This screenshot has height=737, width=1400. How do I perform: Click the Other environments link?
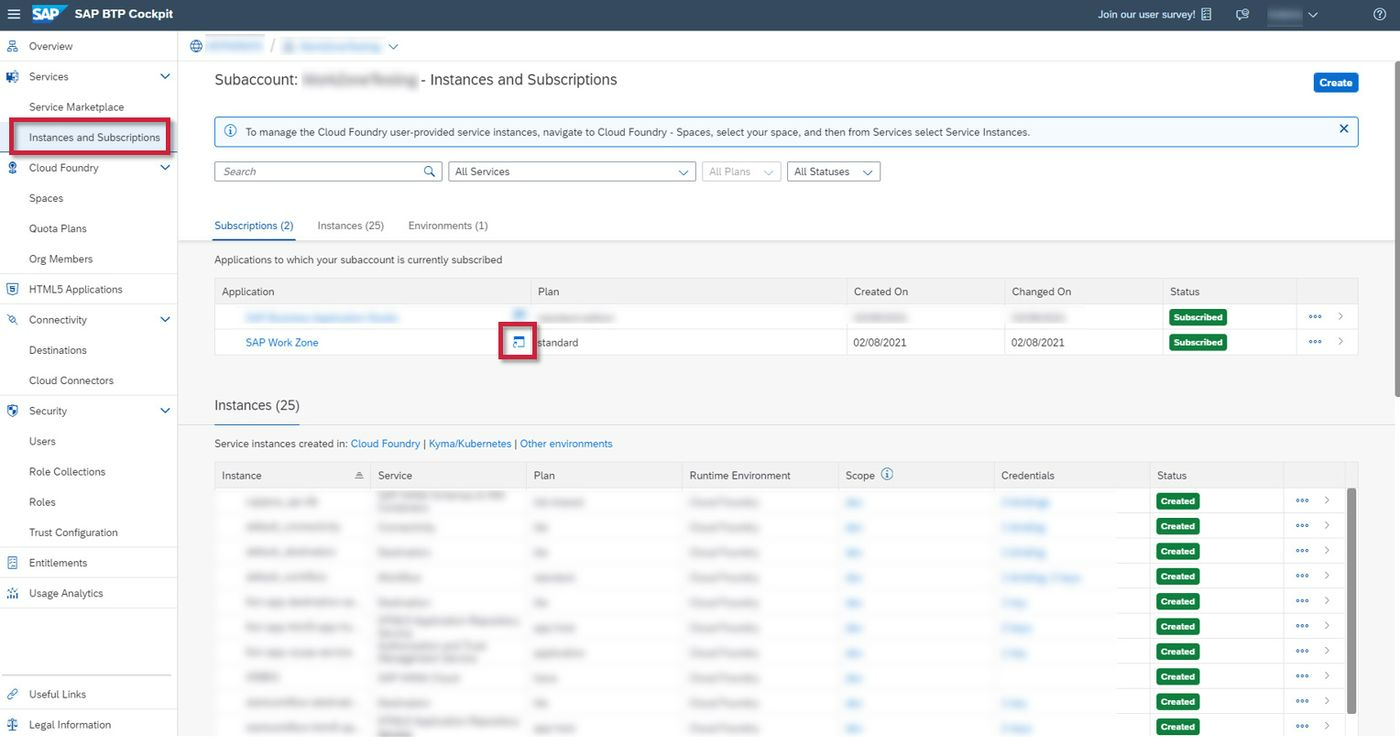point(566,444)
